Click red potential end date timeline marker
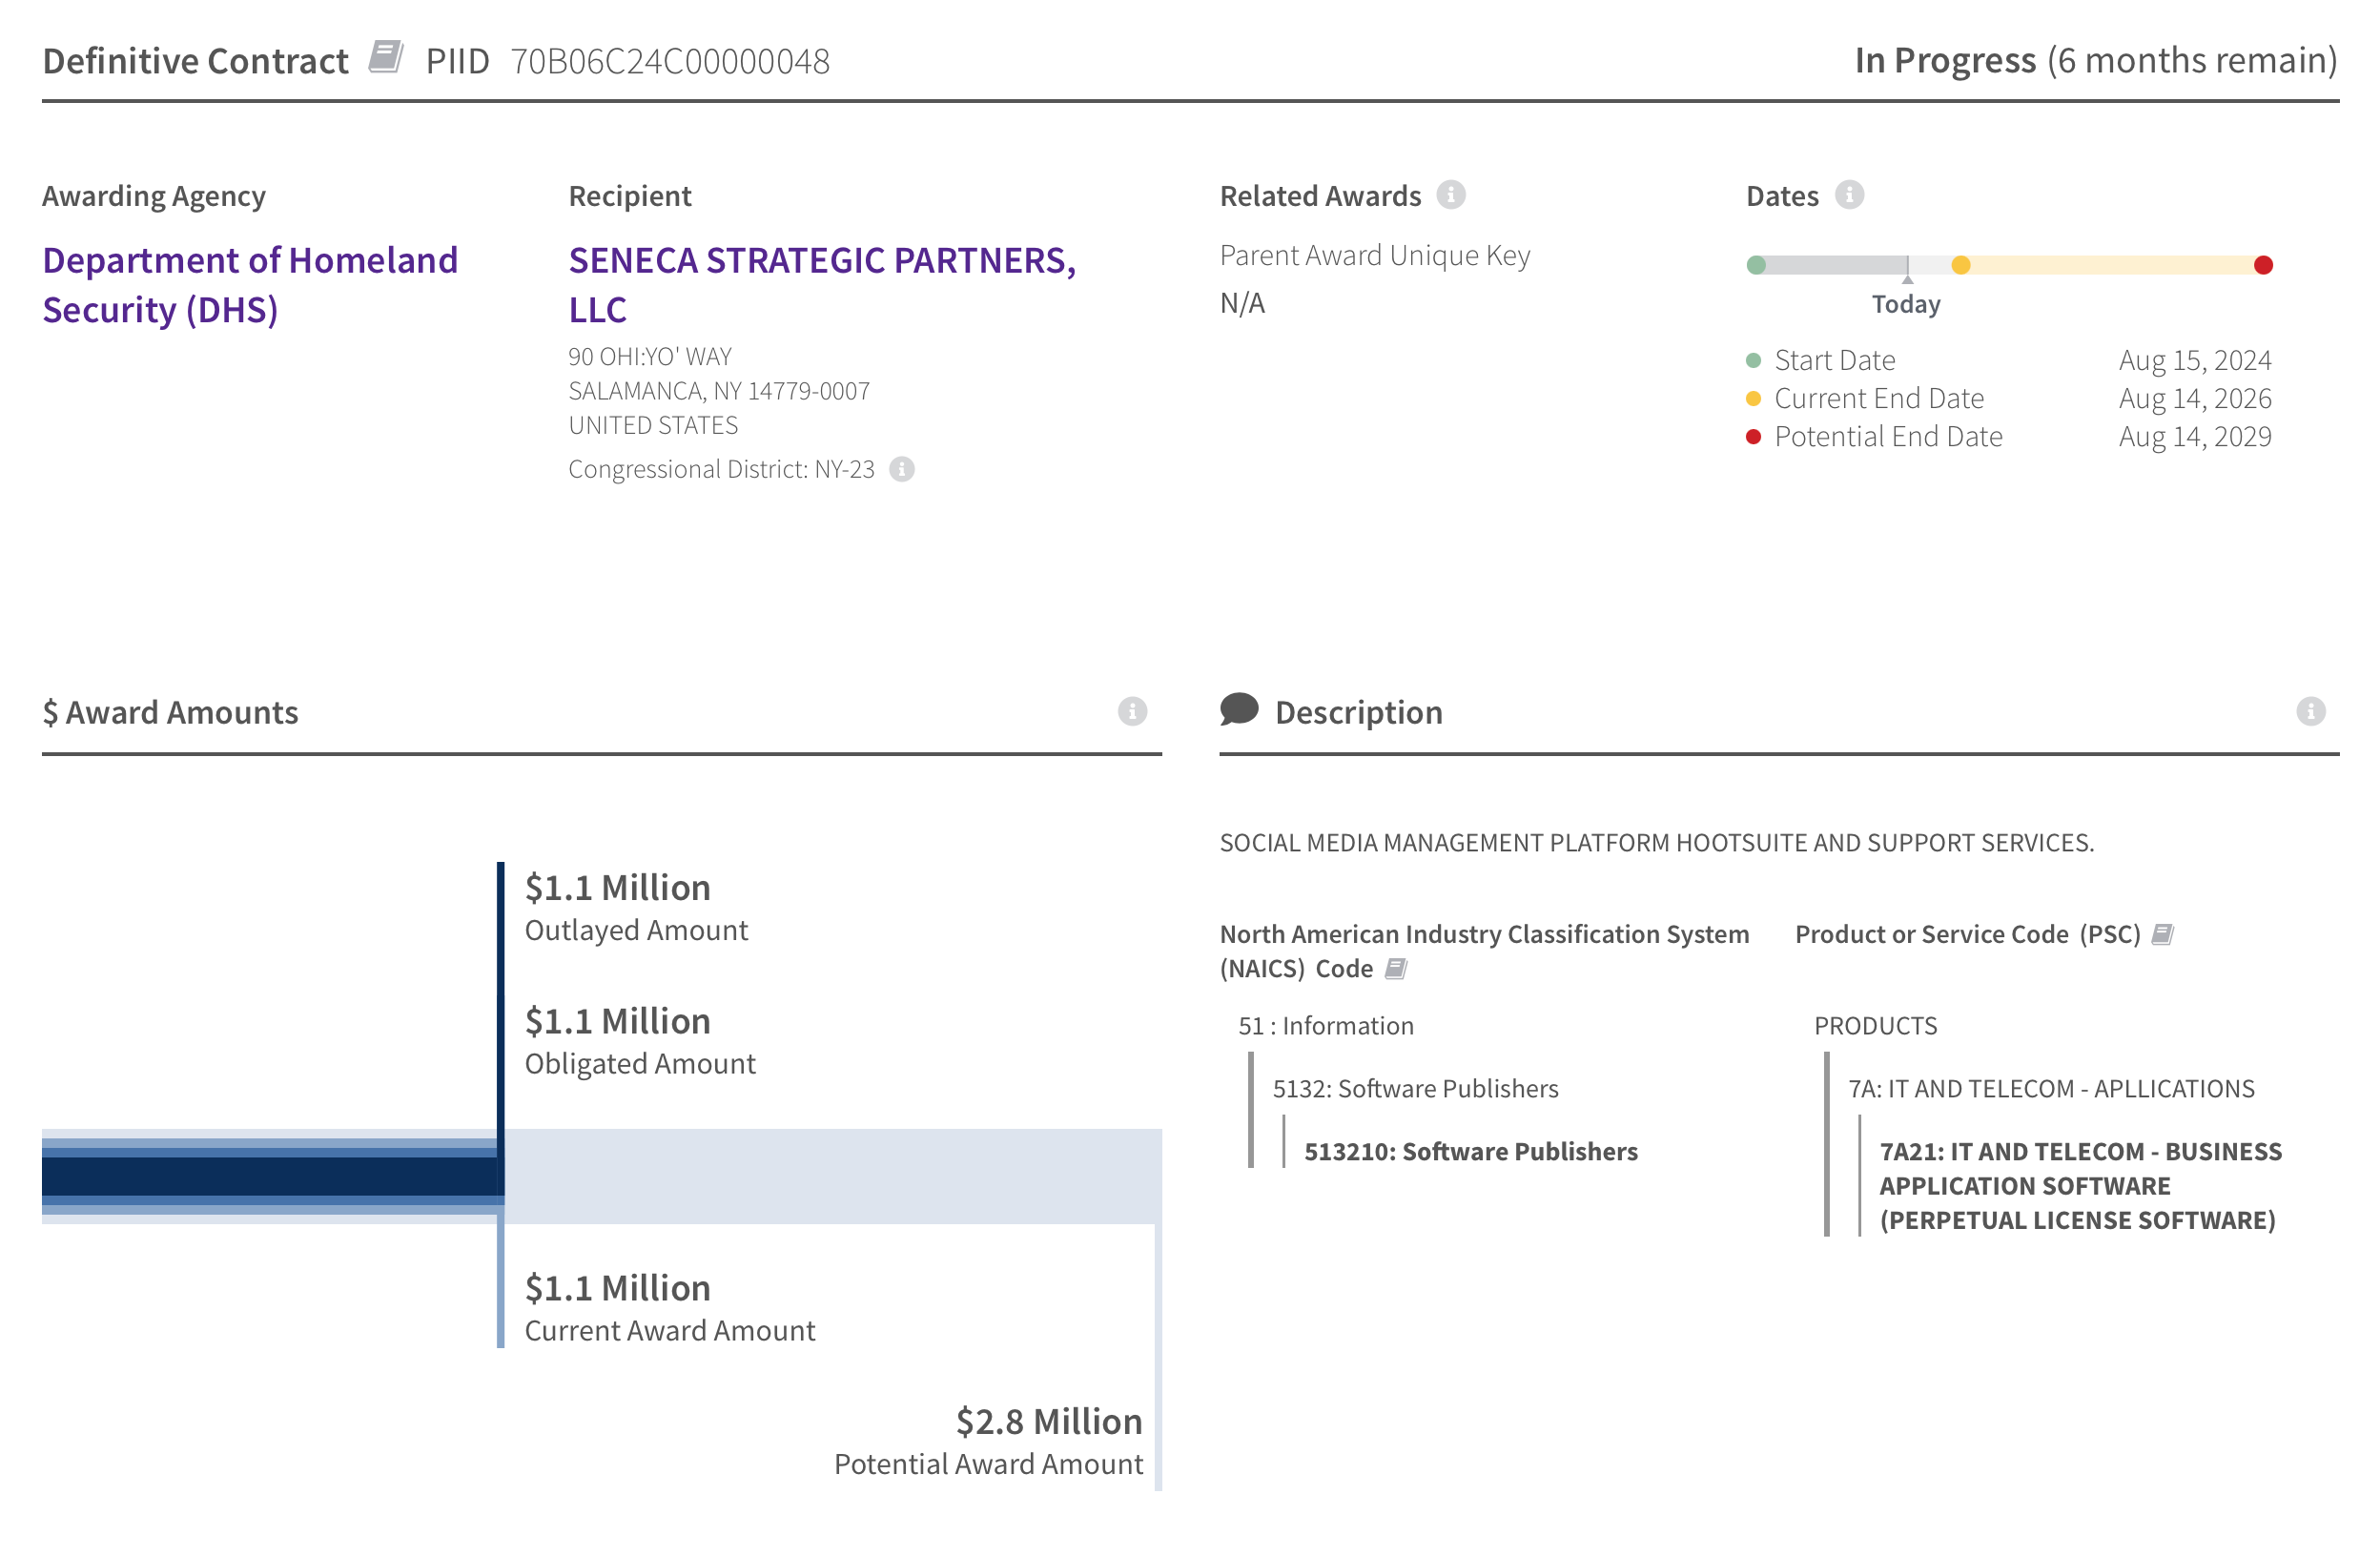The width and height of the screenshot is (2380, 1556). [x=2262, y=265]
